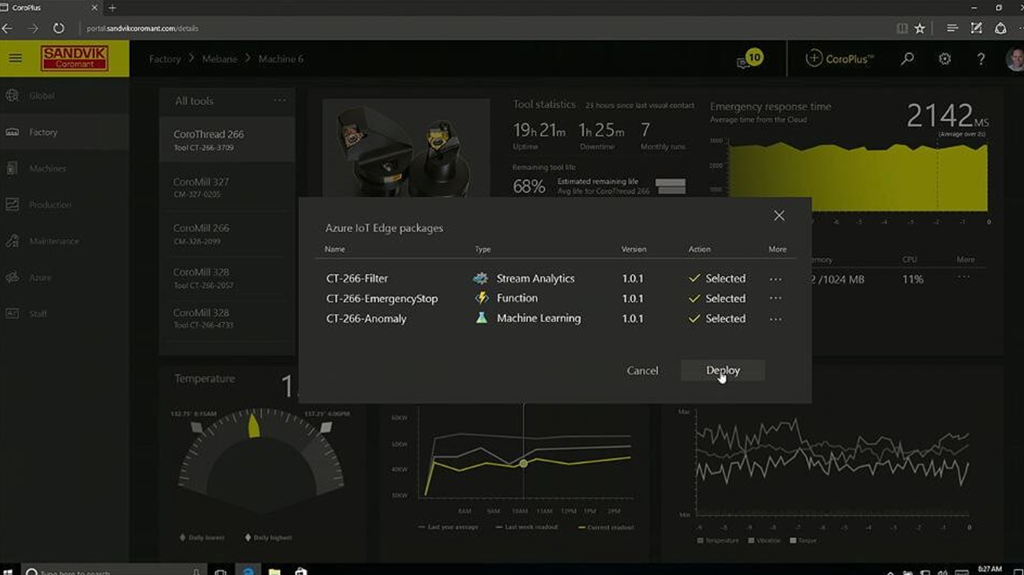Open Edge from the Windows taskbar
This screenshot has height=575, width=1024.
click(x=248, y=571)
